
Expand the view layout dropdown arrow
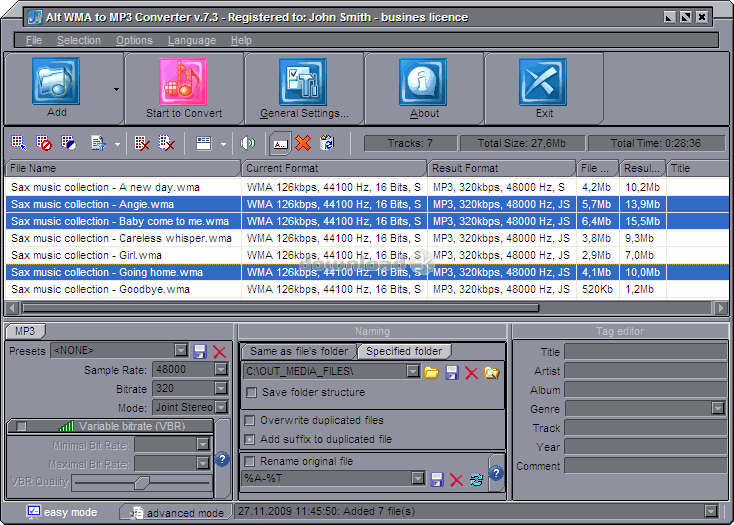coord(223,144)
